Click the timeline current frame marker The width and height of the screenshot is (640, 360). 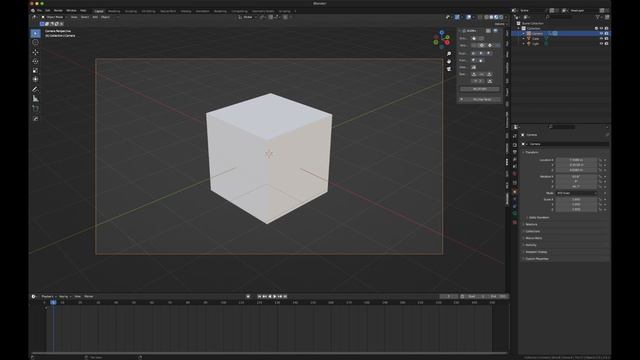tap(53, 302)
